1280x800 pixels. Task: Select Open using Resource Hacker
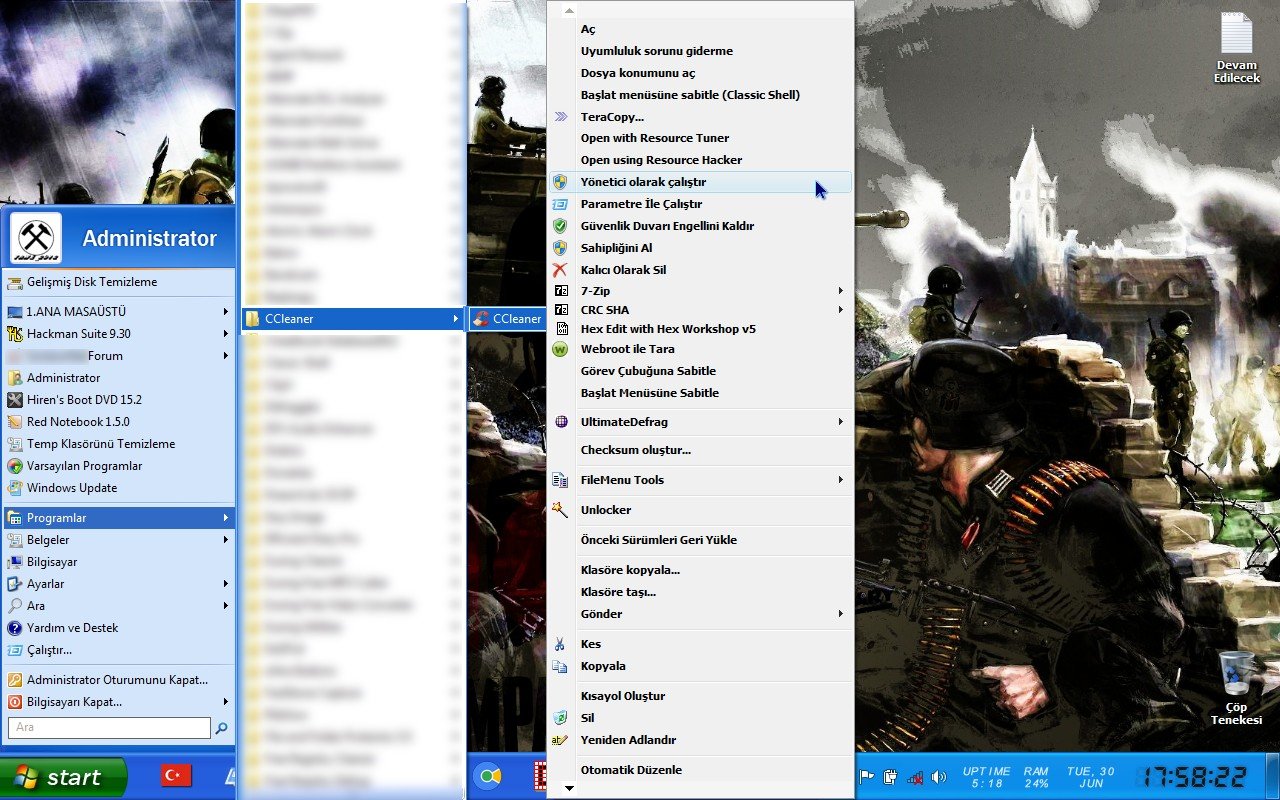[700, 160]
